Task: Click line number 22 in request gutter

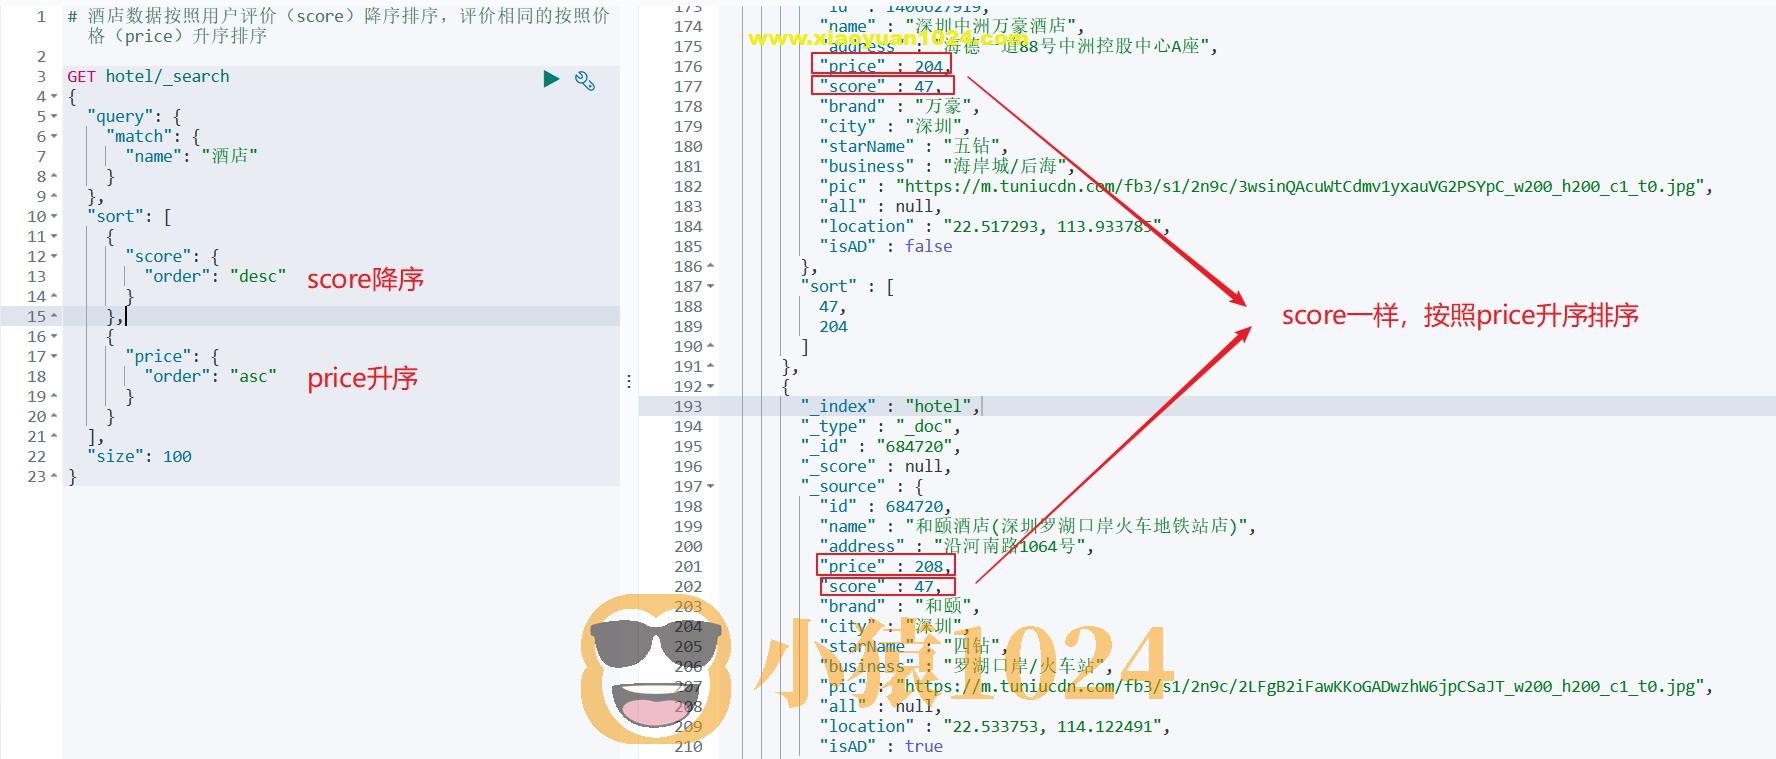Action: click(37, 456)
